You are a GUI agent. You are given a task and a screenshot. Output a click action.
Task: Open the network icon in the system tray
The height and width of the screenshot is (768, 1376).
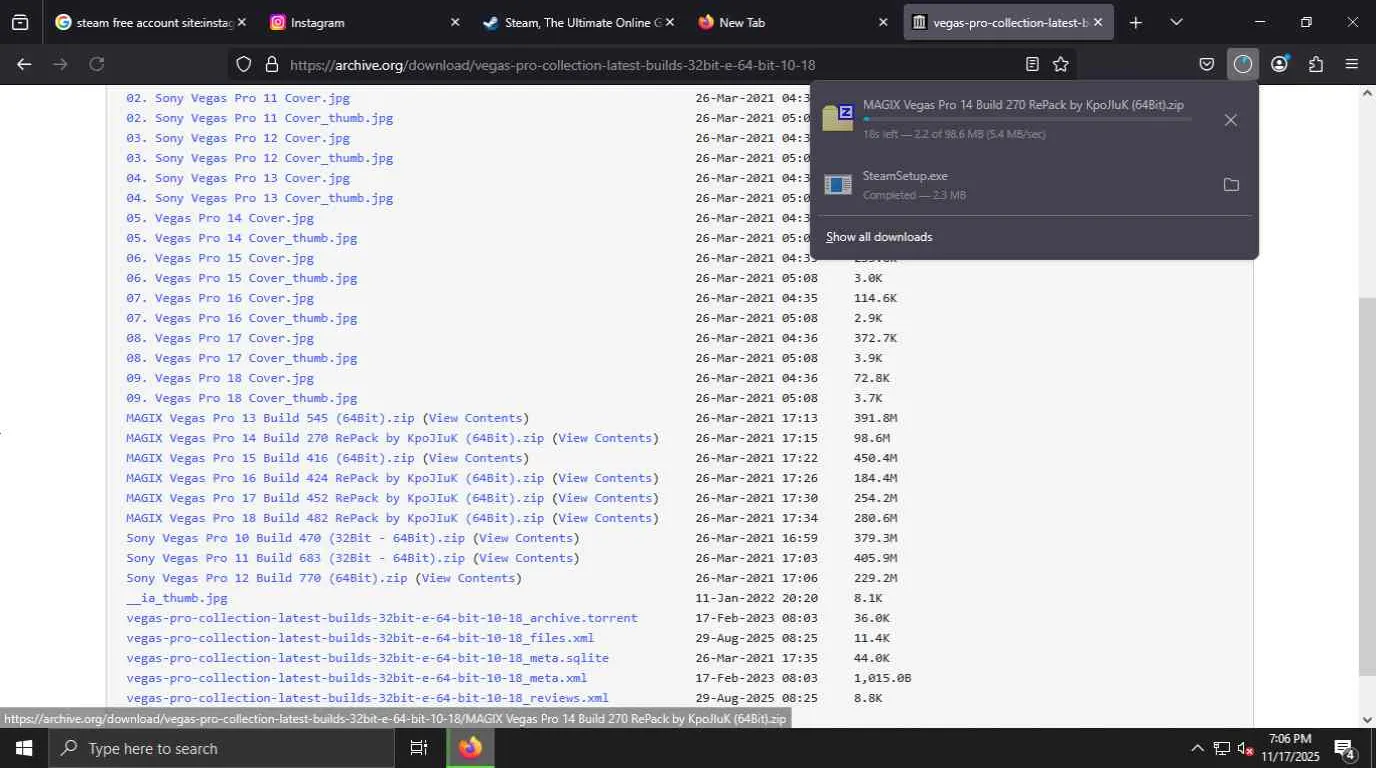(1221, 748)
